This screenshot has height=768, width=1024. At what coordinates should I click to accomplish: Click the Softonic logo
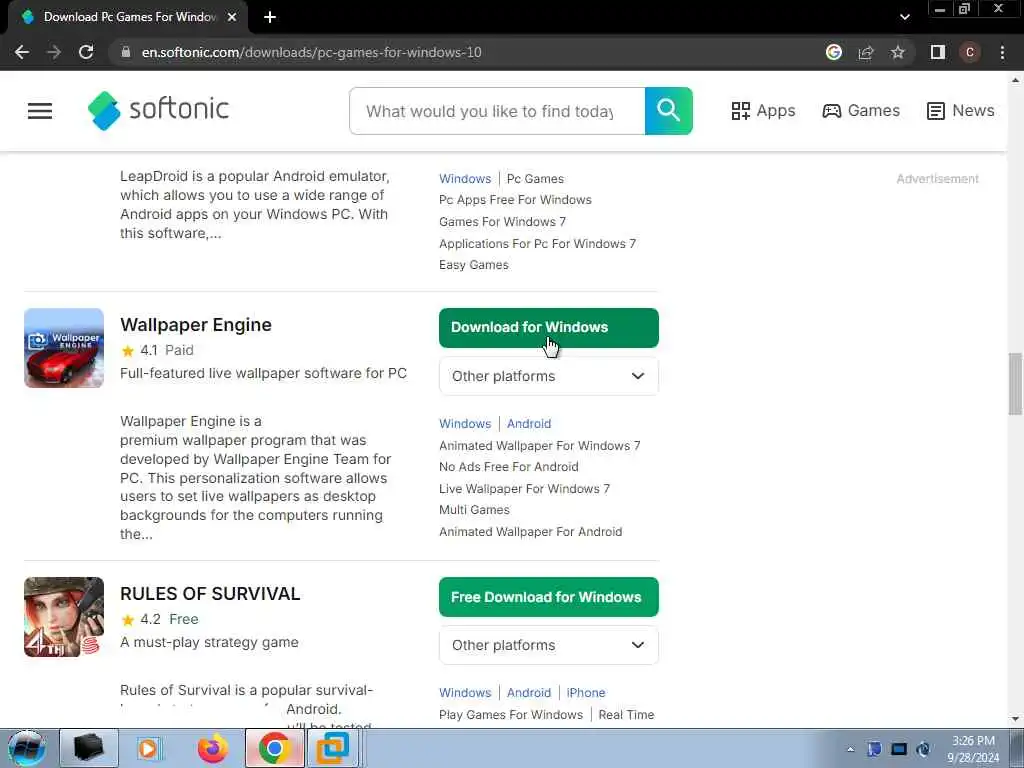pos(159,110)
